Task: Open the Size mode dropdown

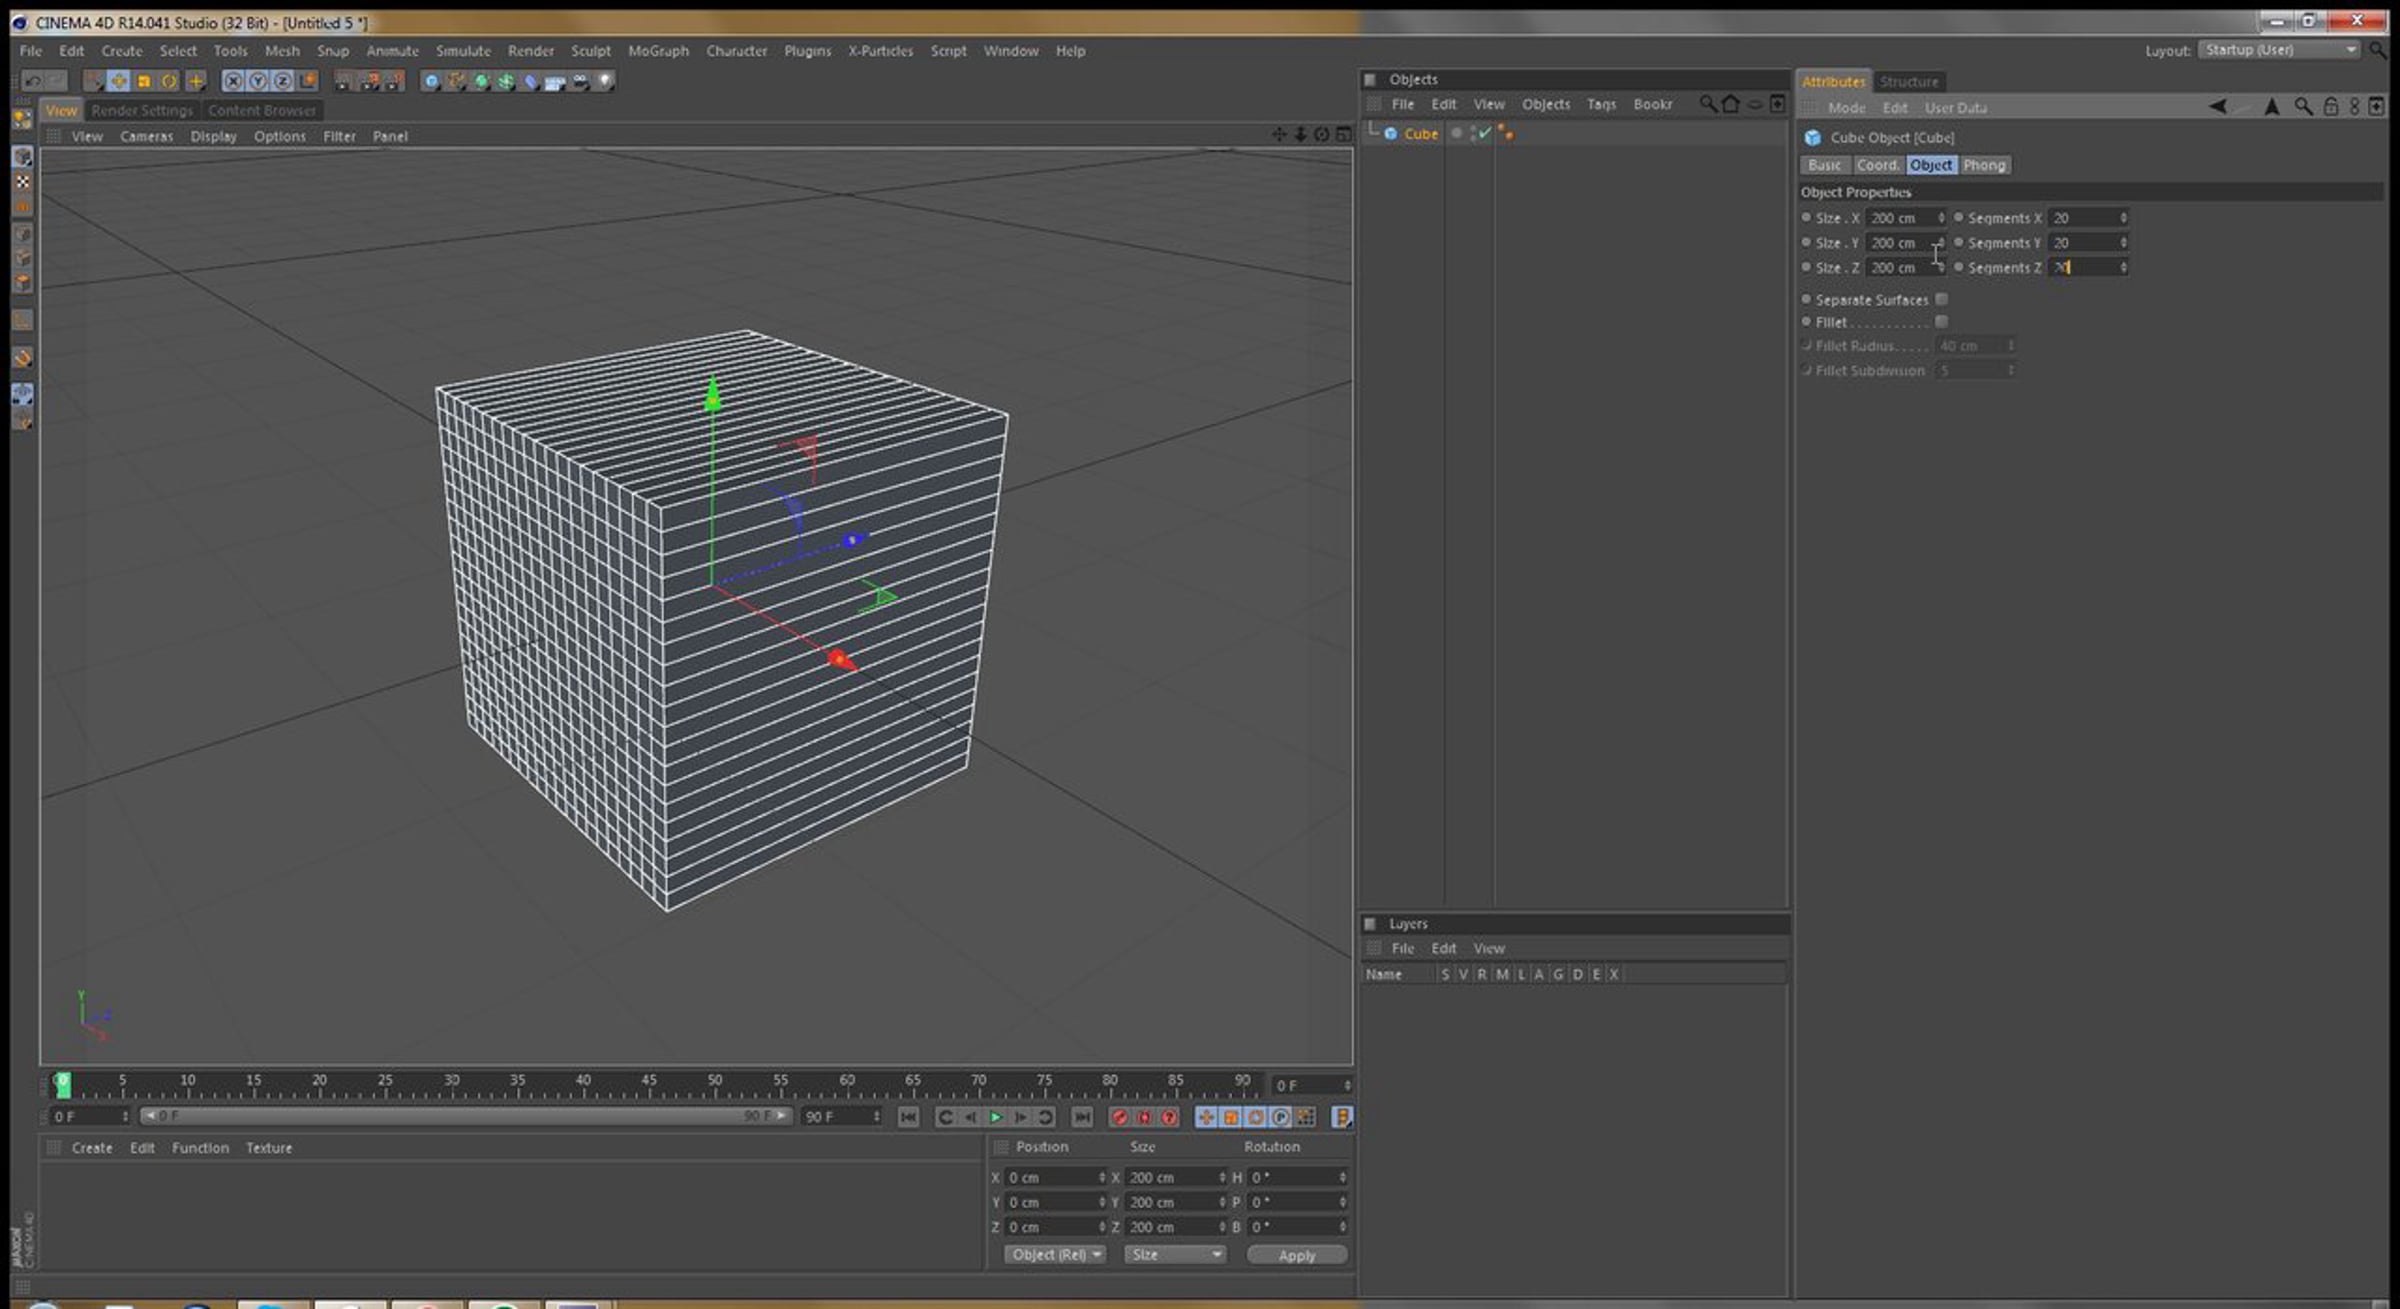Action: [1175, 1254]
